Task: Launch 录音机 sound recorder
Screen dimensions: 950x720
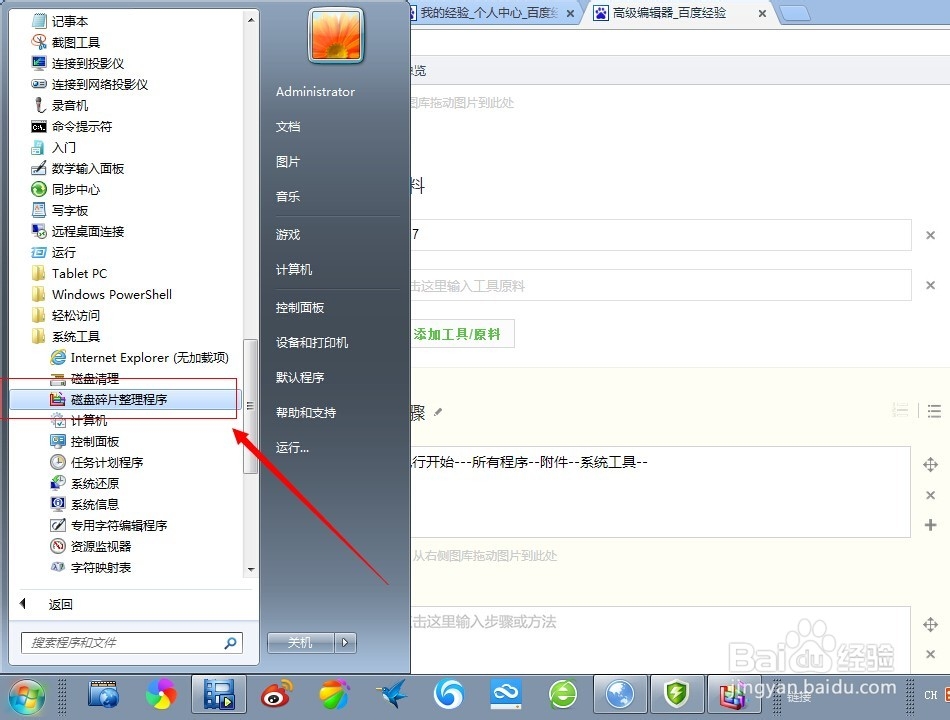Action: [59, 105]
